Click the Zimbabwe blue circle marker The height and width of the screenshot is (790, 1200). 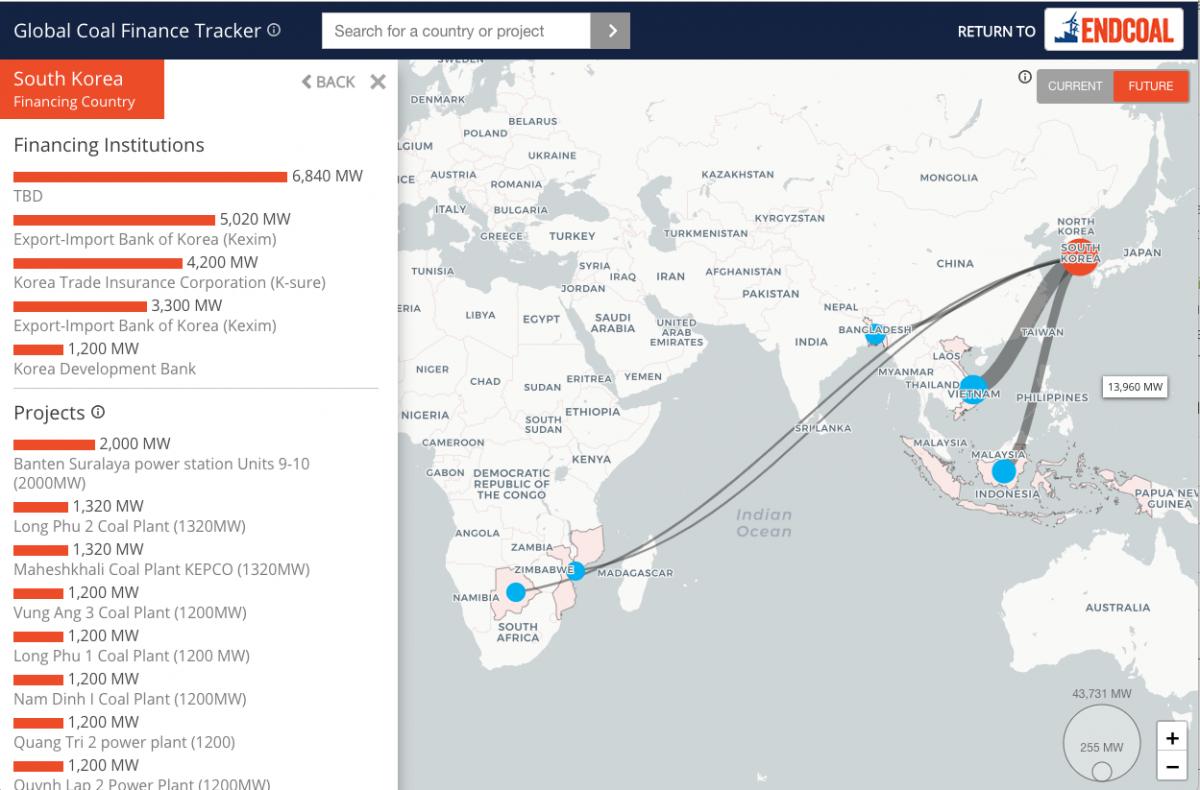(576, 571)
